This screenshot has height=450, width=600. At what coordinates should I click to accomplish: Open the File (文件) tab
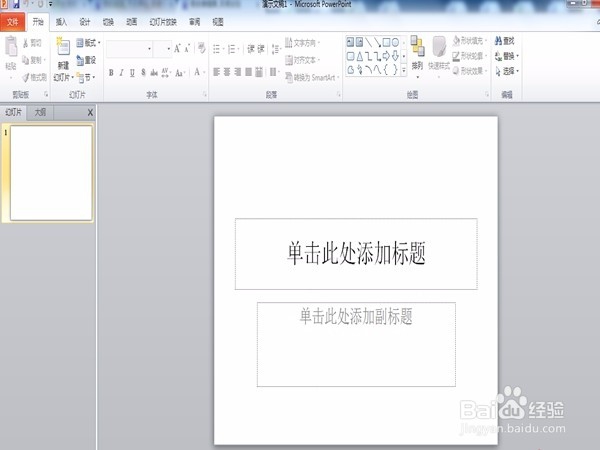pyautogui.click(x=12, y=22)
